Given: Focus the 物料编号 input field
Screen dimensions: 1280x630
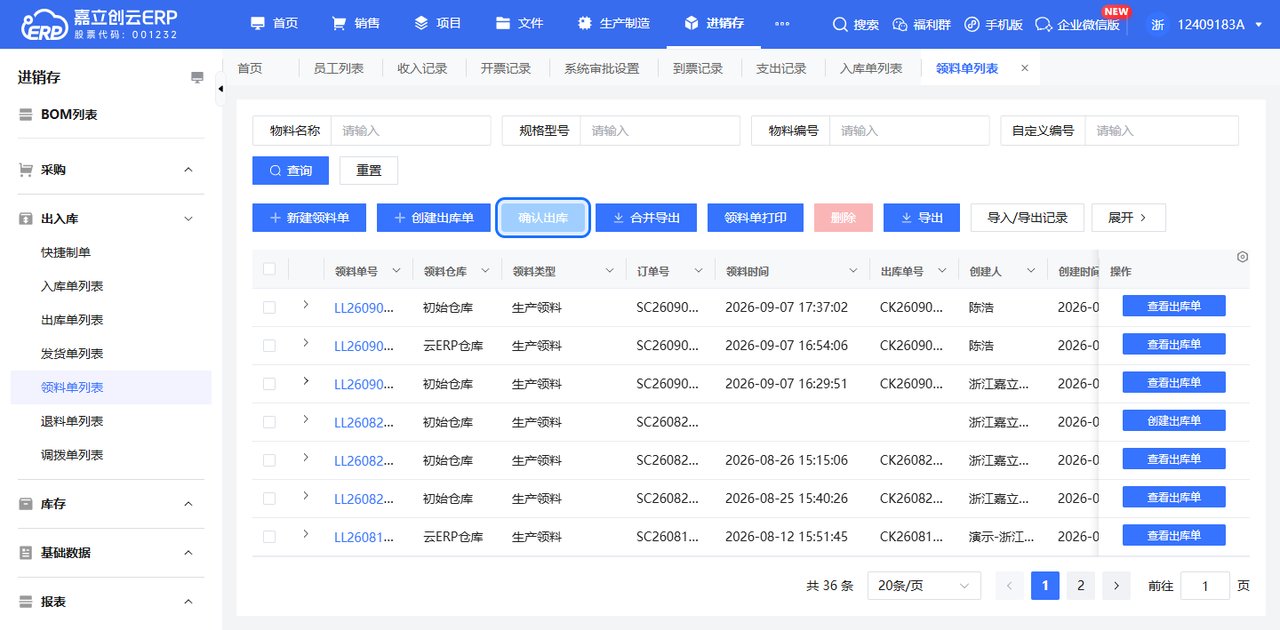Looking at the screenshot, I should click(x=909, y=131).
